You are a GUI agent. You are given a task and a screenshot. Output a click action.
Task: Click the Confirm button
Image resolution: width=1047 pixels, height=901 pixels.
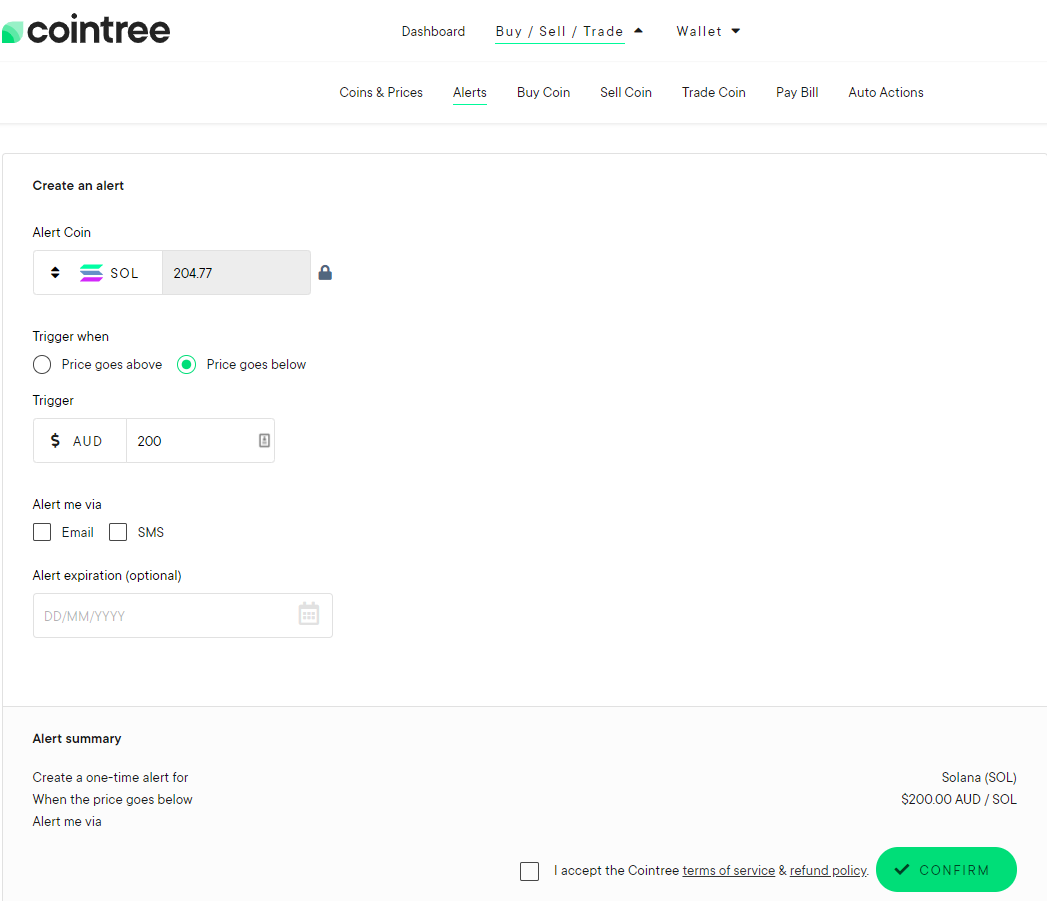point(946,870)
